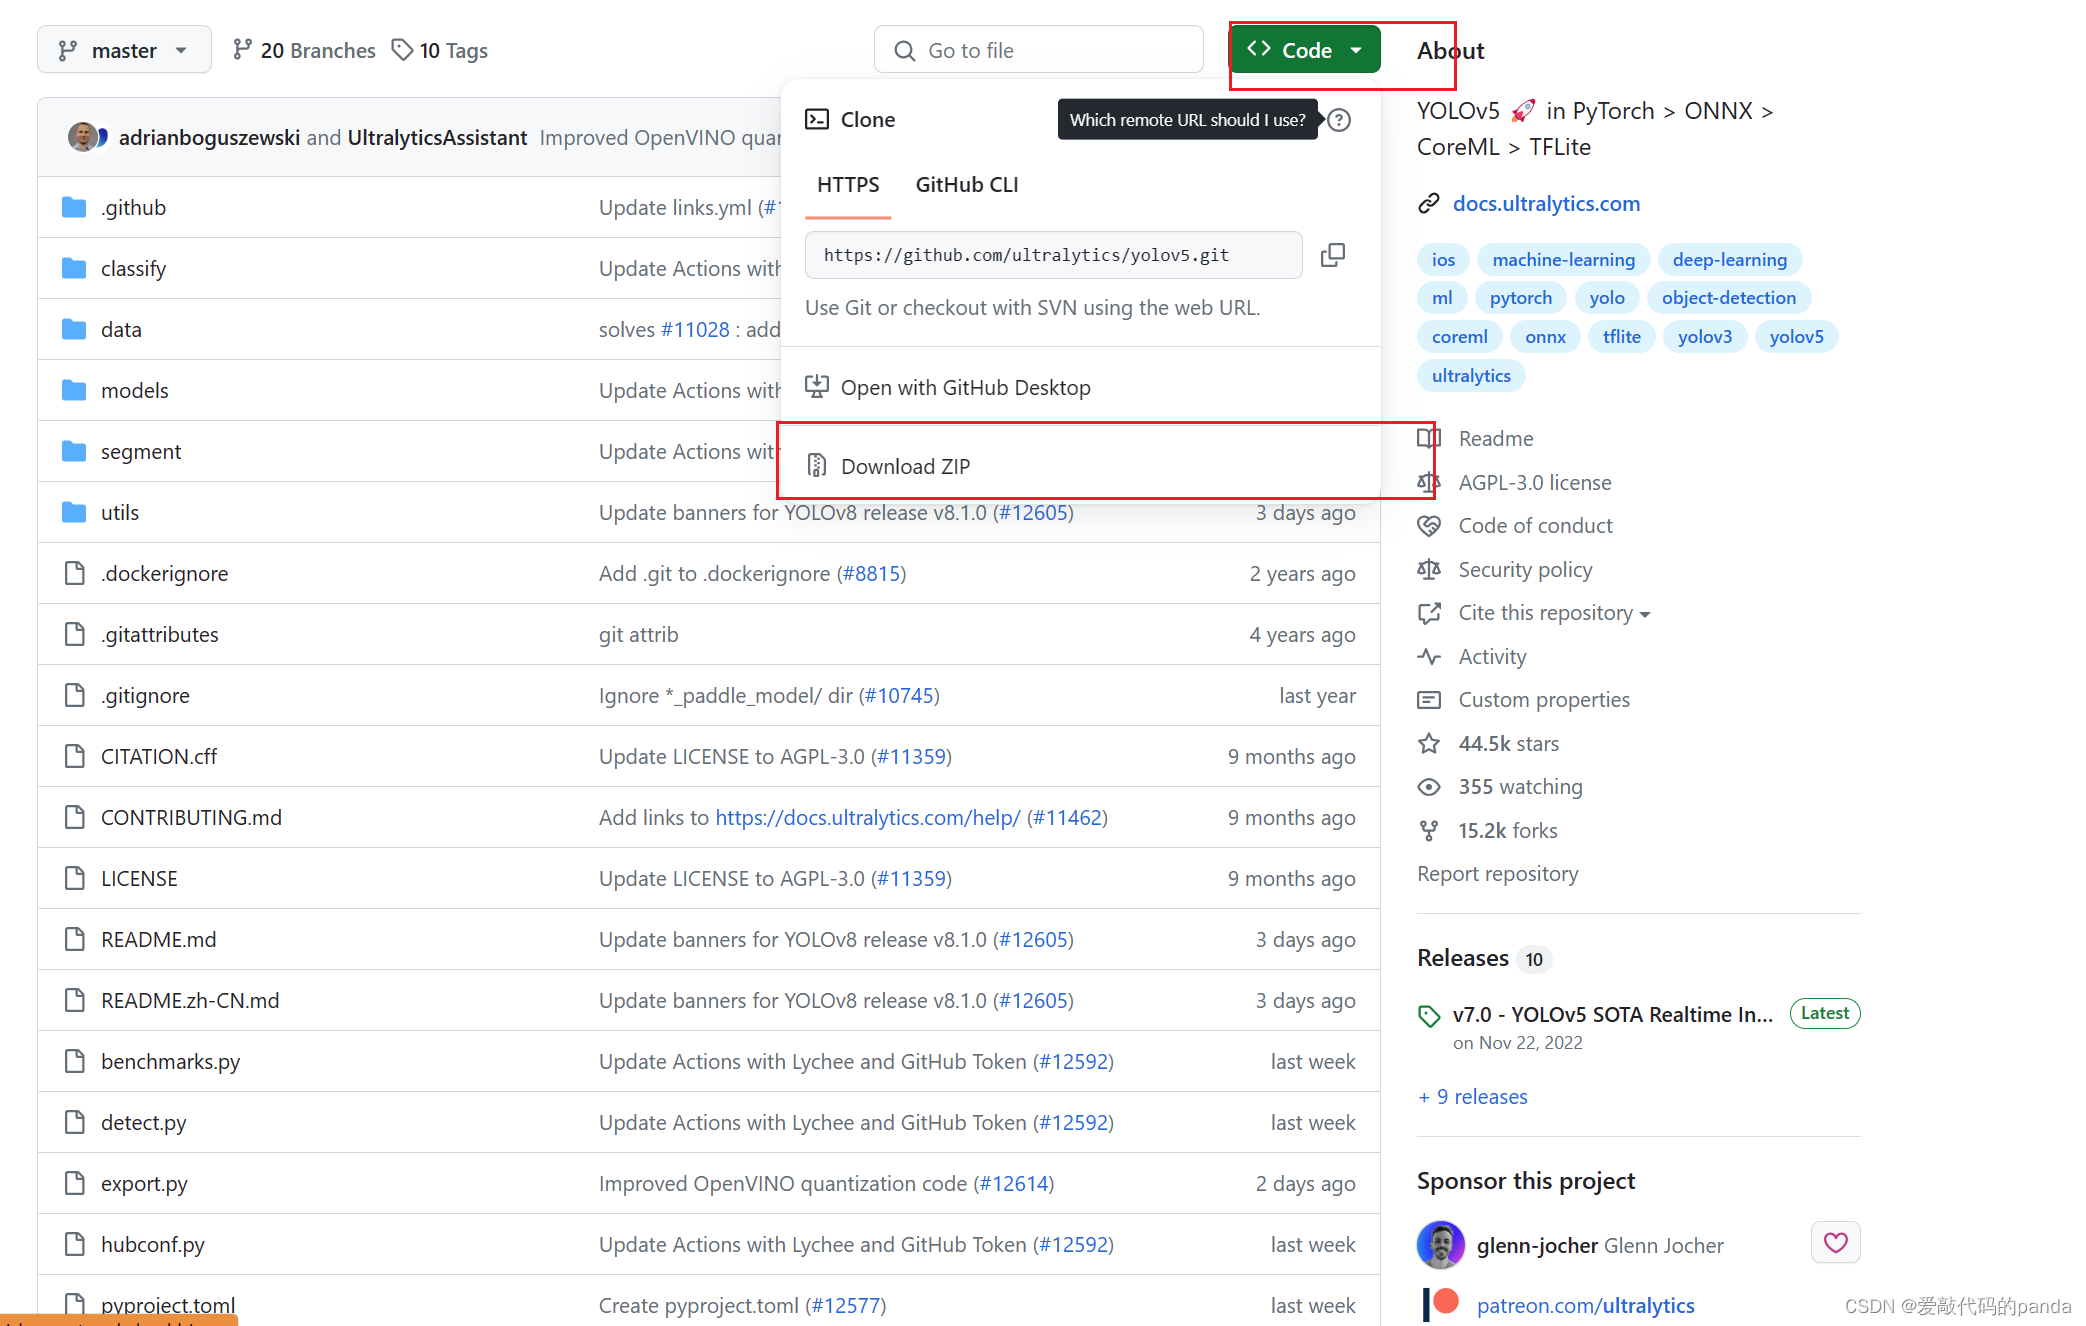The width and height of the screenshot is (2086, 1326).
Task: Click into the Go to file search field
Action: (x=1040, y=50)
